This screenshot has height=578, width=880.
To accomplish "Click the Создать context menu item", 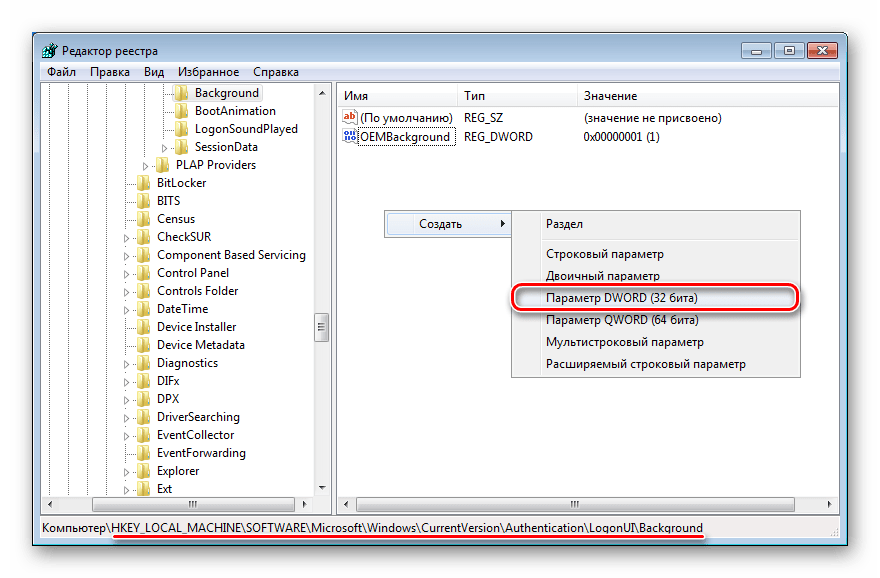I will coord(448,224).
